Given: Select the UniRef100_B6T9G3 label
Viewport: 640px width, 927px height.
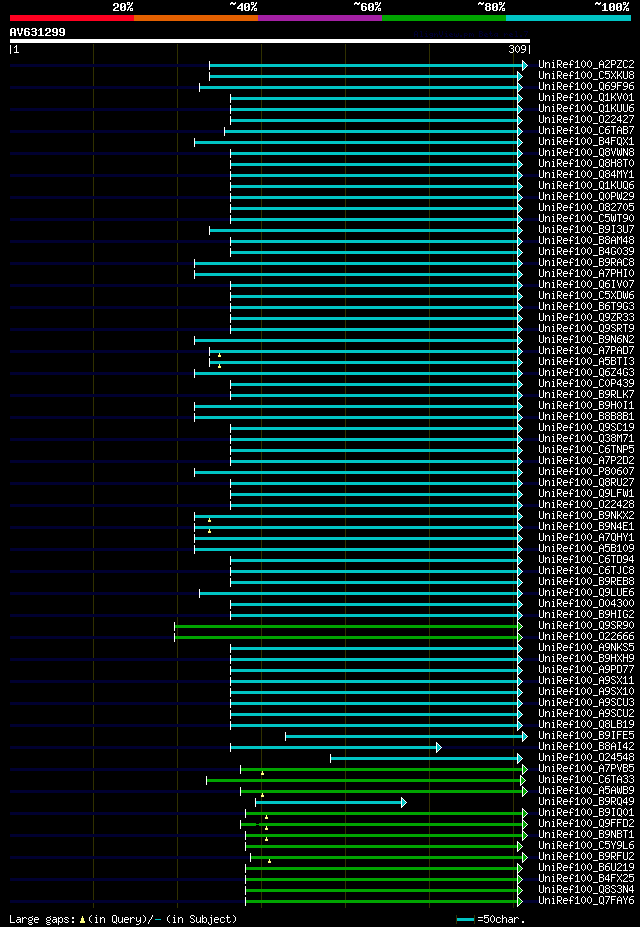Looking at the screenshot, I should tap(586, 307).
